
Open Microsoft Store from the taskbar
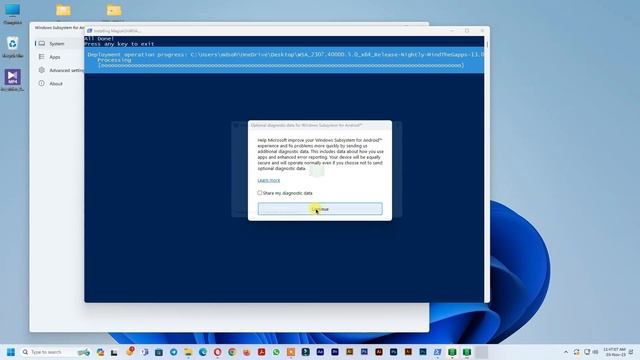click(159, 352)
